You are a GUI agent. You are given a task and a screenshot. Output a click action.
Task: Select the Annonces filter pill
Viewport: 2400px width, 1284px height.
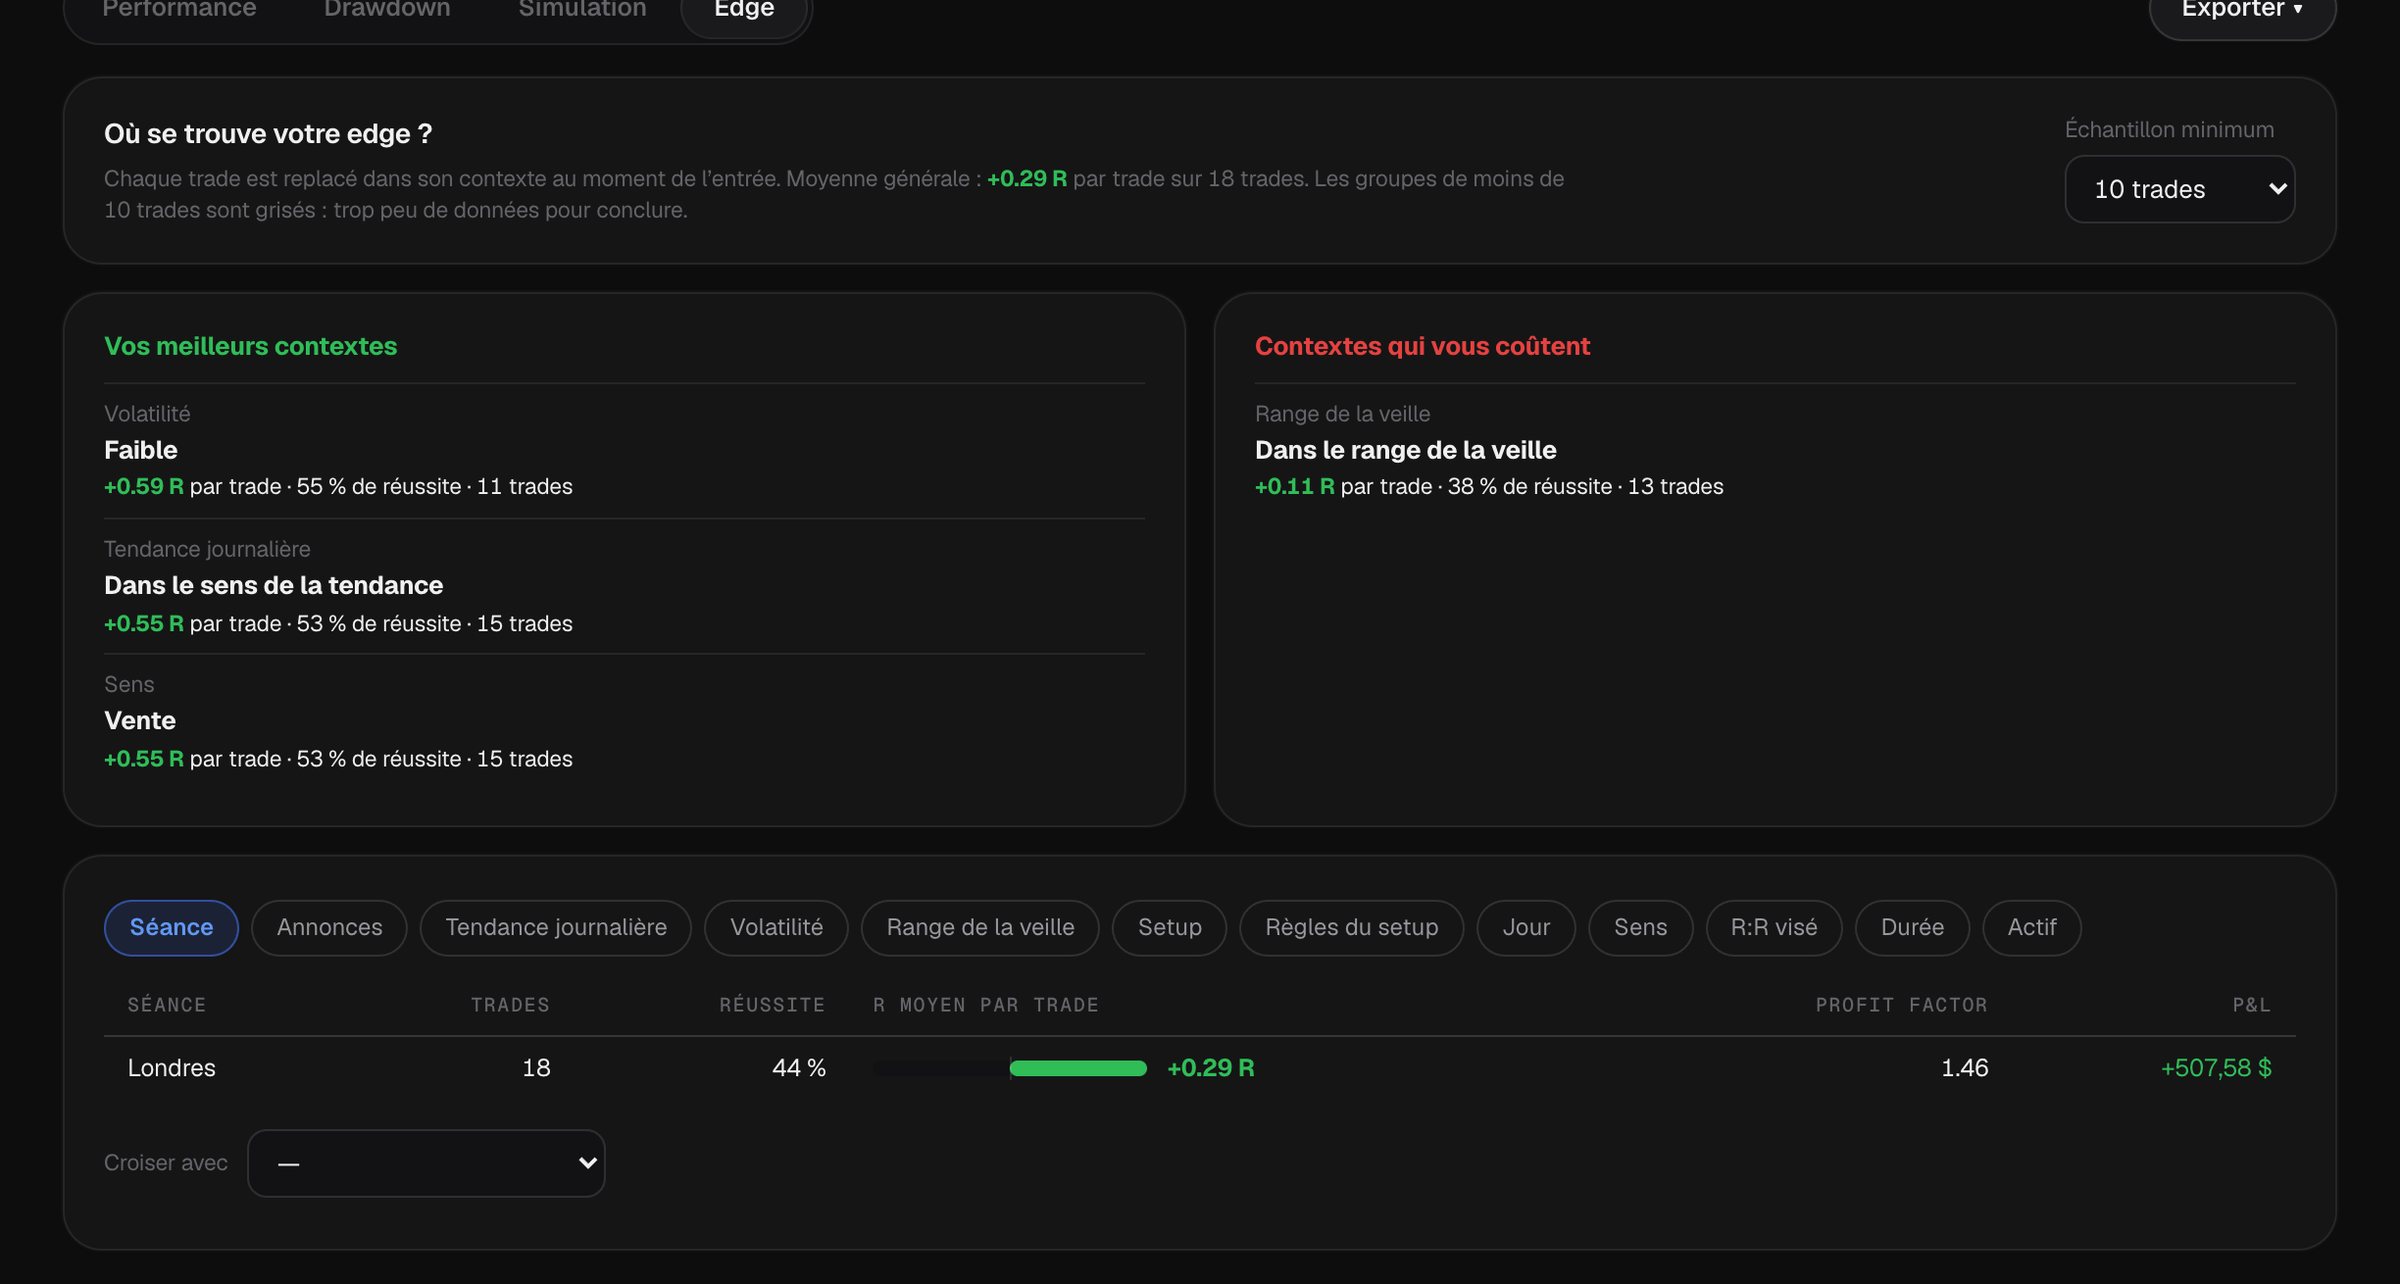(x=329, y=927)
